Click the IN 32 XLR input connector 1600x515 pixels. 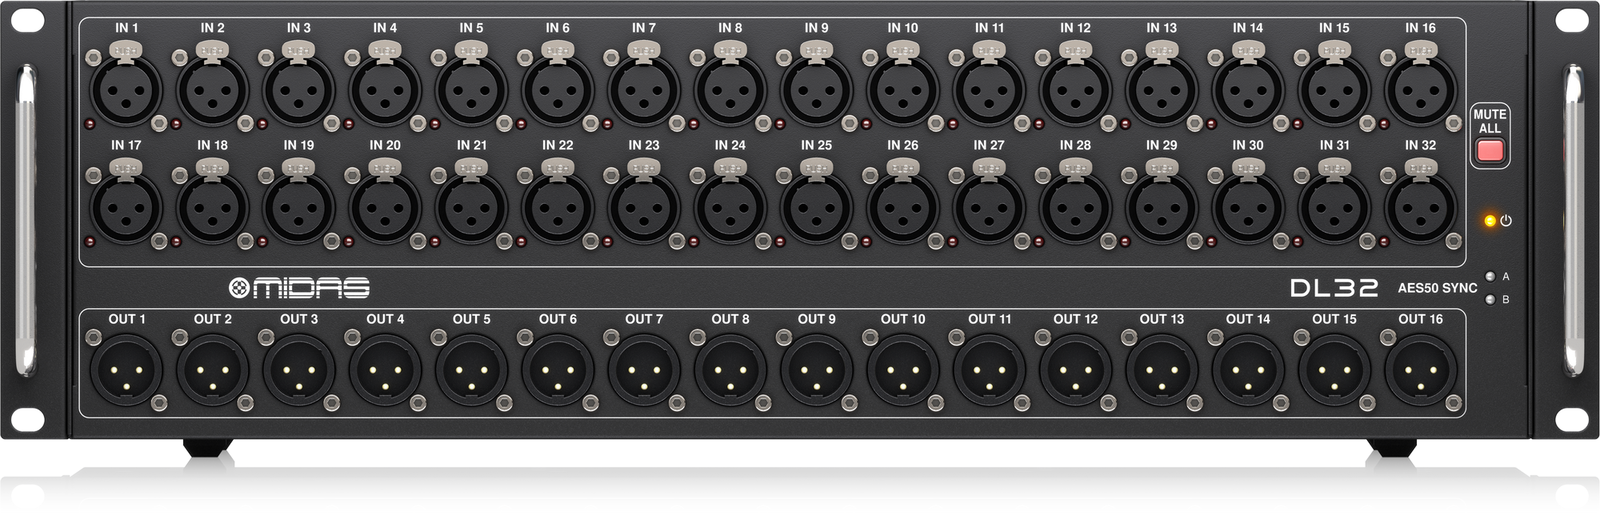tap(1420, 207)
